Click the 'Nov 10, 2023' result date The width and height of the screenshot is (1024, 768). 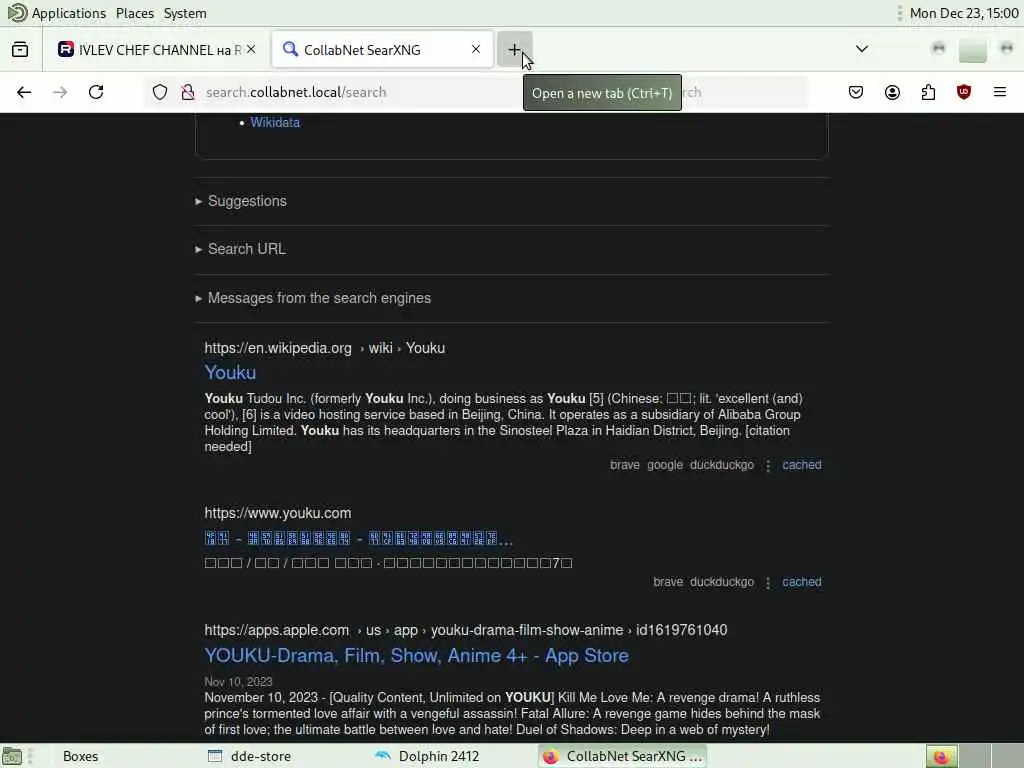(x=238, y=682)
